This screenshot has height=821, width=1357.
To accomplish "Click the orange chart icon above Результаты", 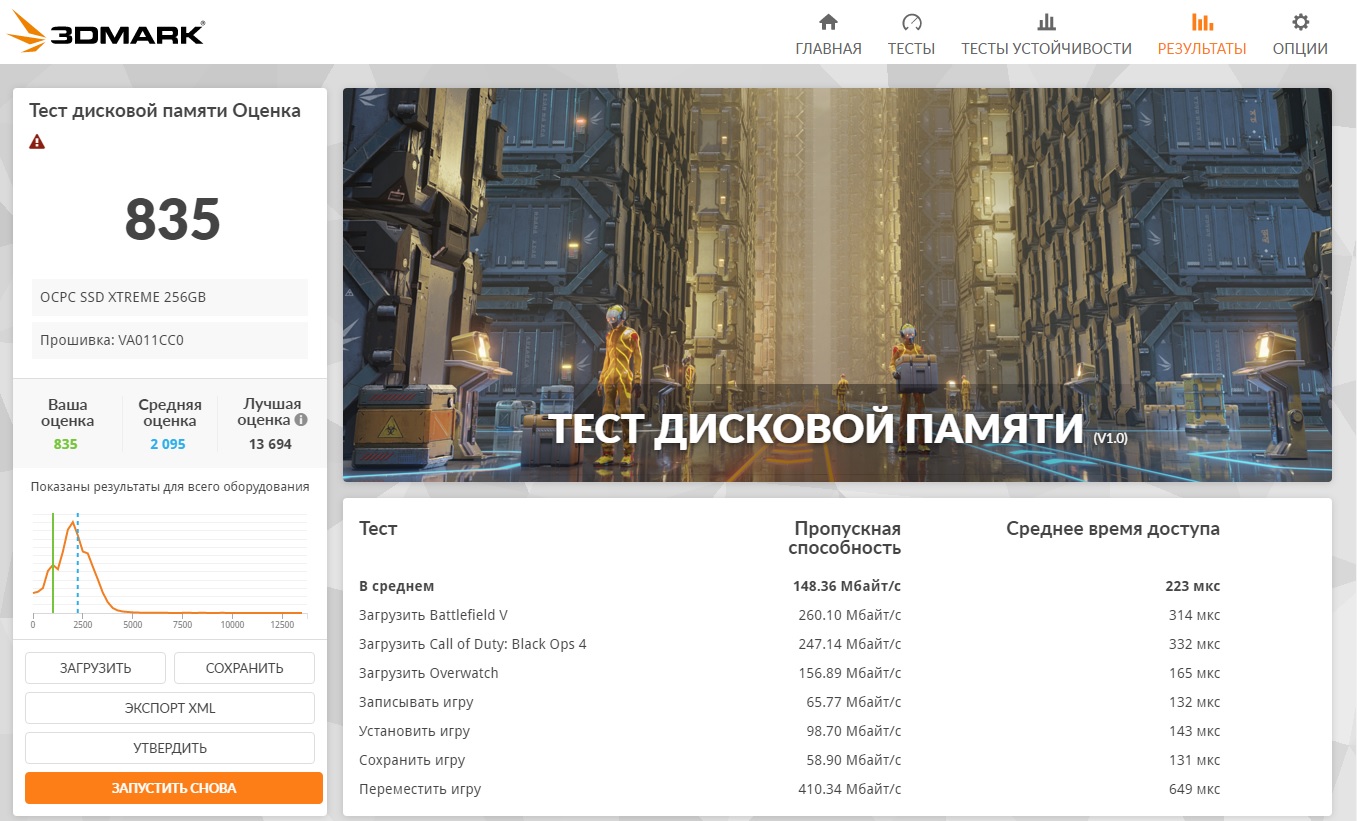I will click(1202, 22).
